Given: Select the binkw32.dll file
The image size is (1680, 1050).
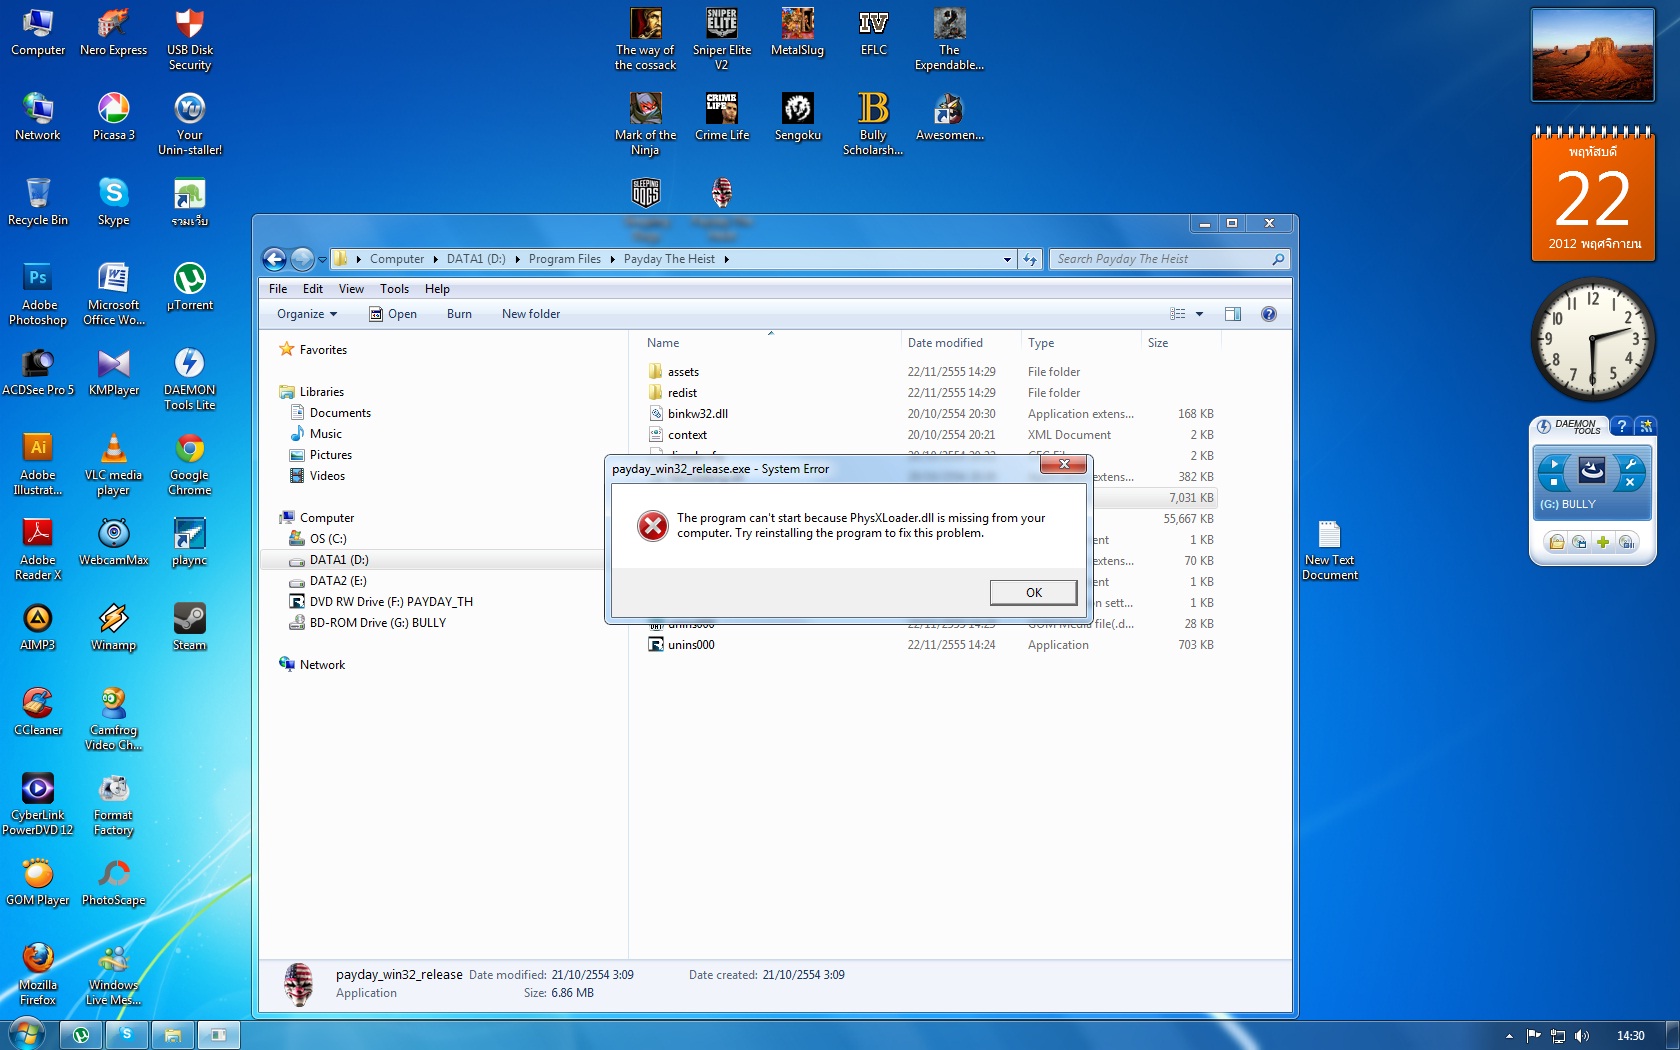Looking at the screenshot, I should tap(930, 414).
